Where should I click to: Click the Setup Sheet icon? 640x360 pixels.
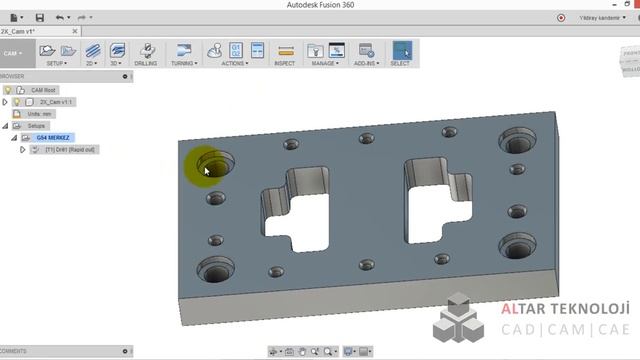(257, 50)
